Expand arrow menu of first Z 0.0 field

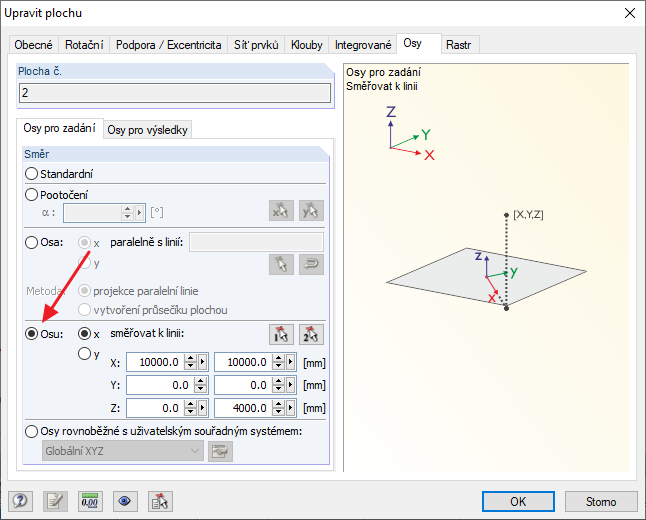[x=202, y=408]
